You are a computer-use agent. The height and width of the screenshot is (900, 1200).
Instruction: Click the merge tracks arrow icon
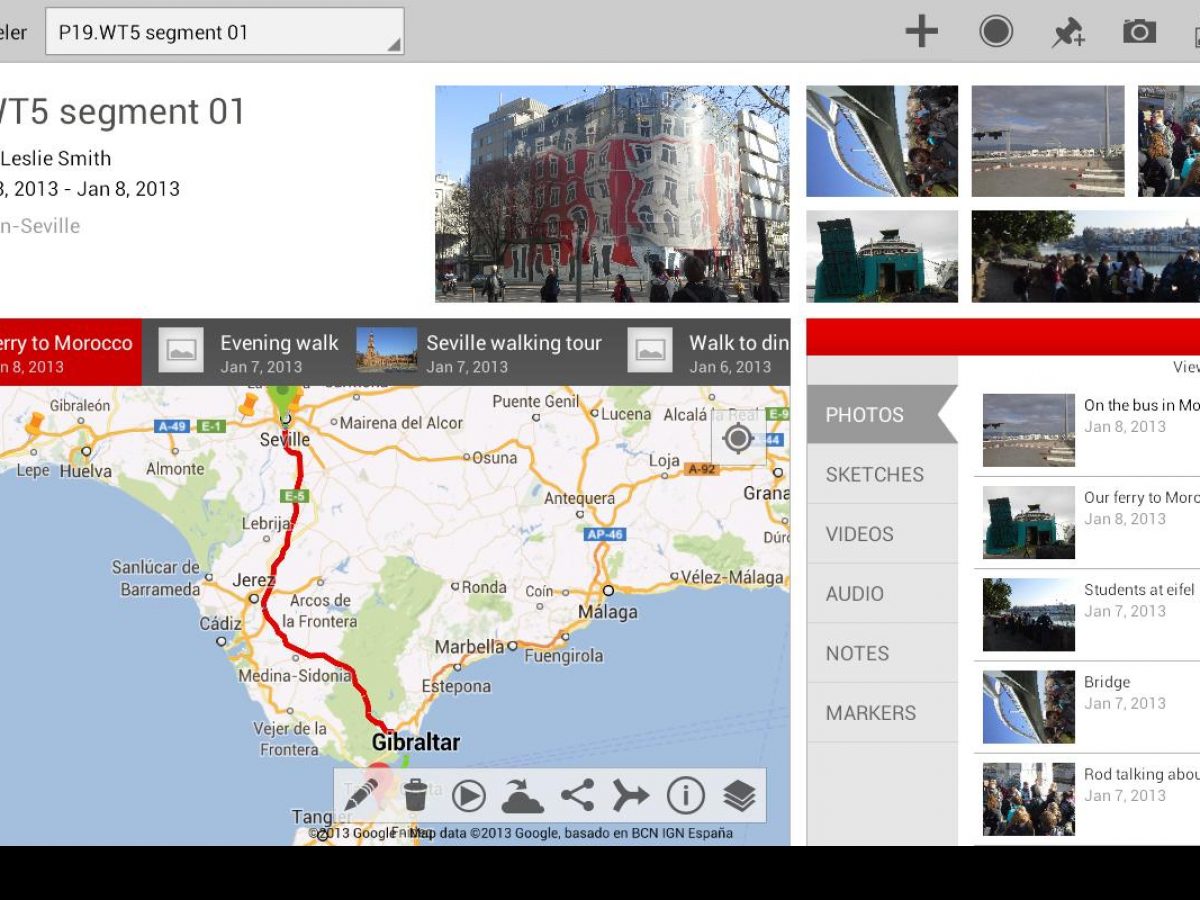[631, 796]
